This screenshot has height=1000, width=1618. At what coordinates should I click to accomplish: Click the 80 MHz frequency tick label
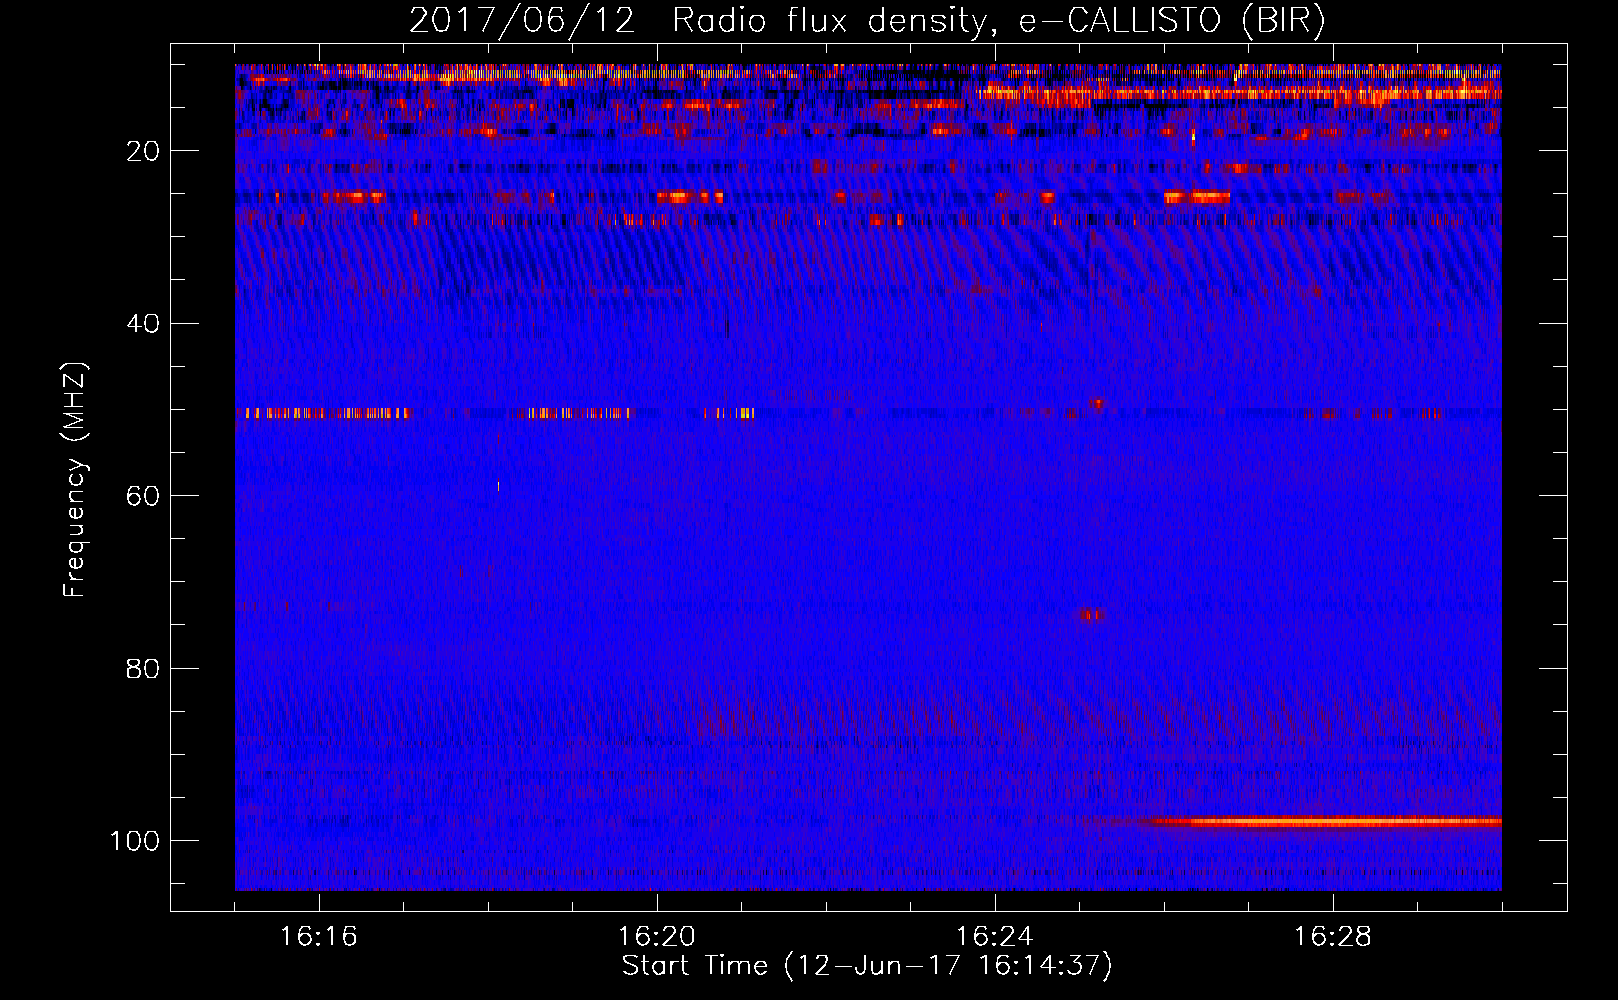pyautogui.click(x=144, y=669)
